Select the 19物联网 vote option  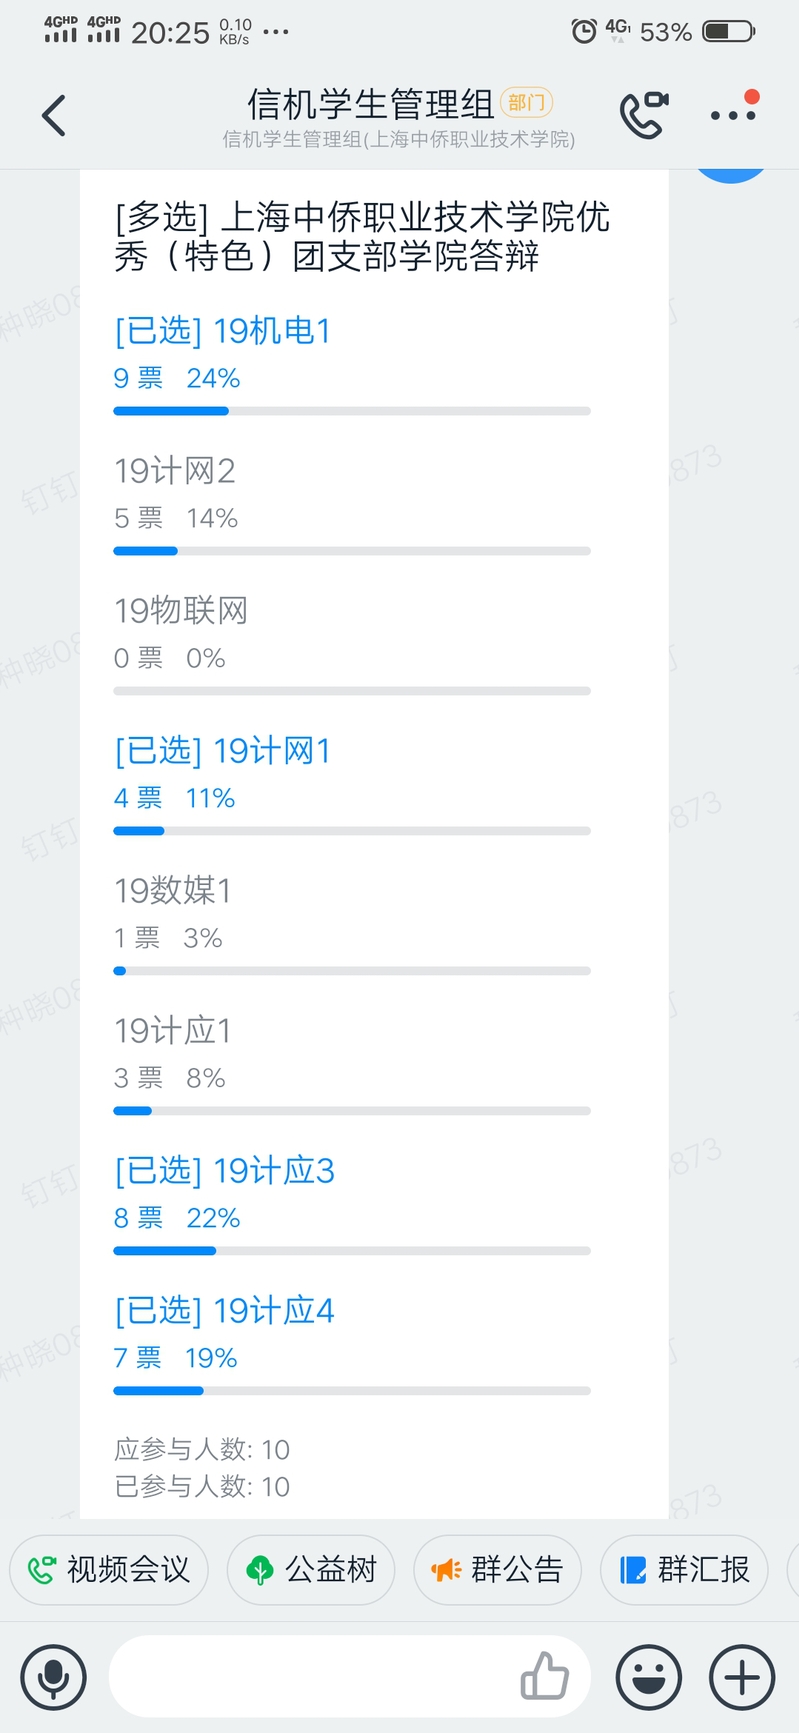pos(181,611)
